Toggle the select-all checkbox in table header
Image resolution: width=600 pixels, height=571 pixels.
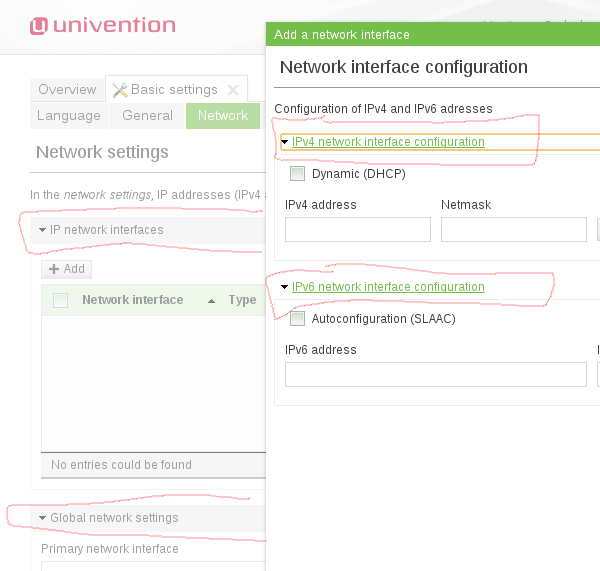(x=60, y=300)
